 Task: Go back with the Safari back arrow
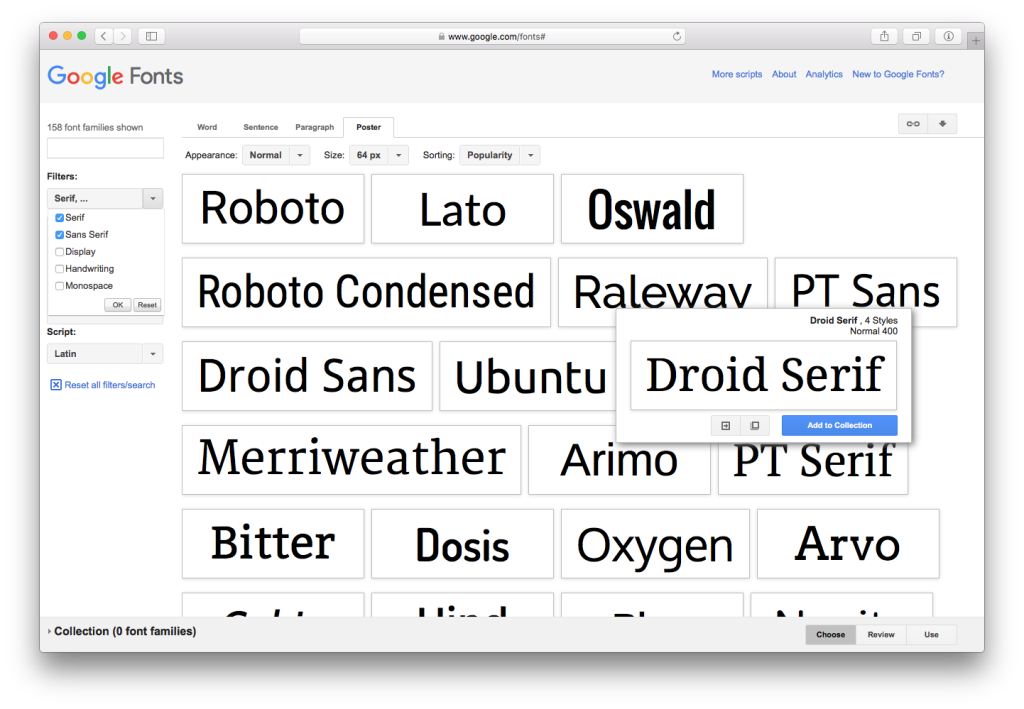(x=104, y=36)
